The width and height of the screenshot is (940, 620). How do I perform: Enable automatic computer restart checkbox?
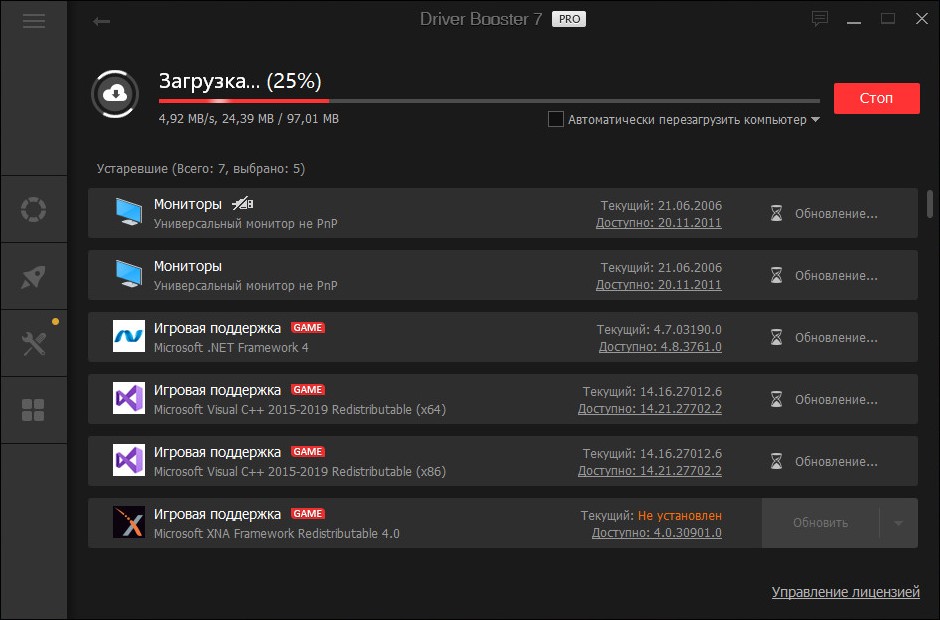pyautogui.click(x=556, y=120)
